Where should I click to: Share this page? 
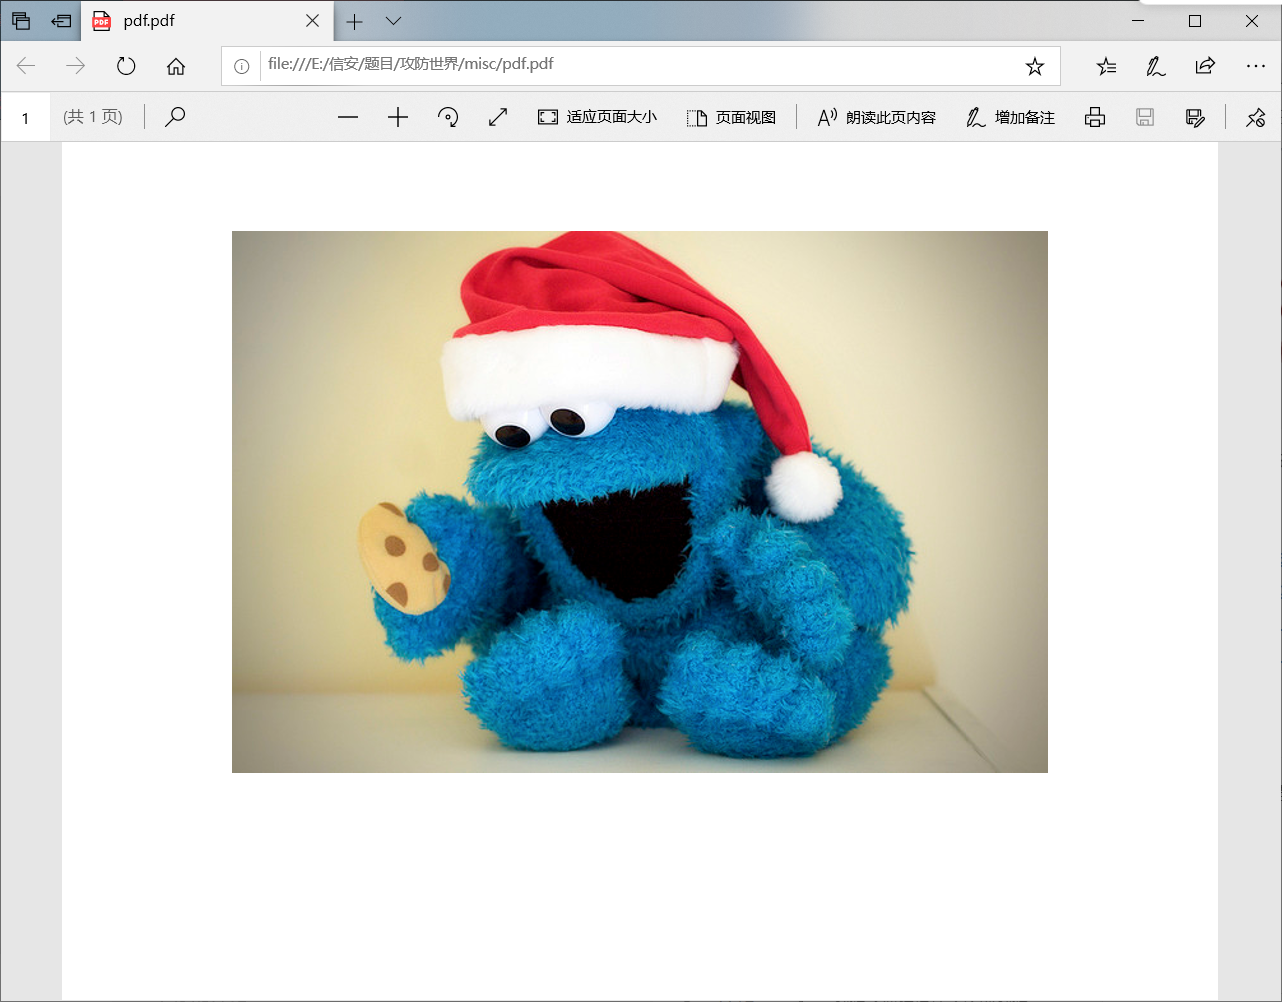tap(1205, 66)
